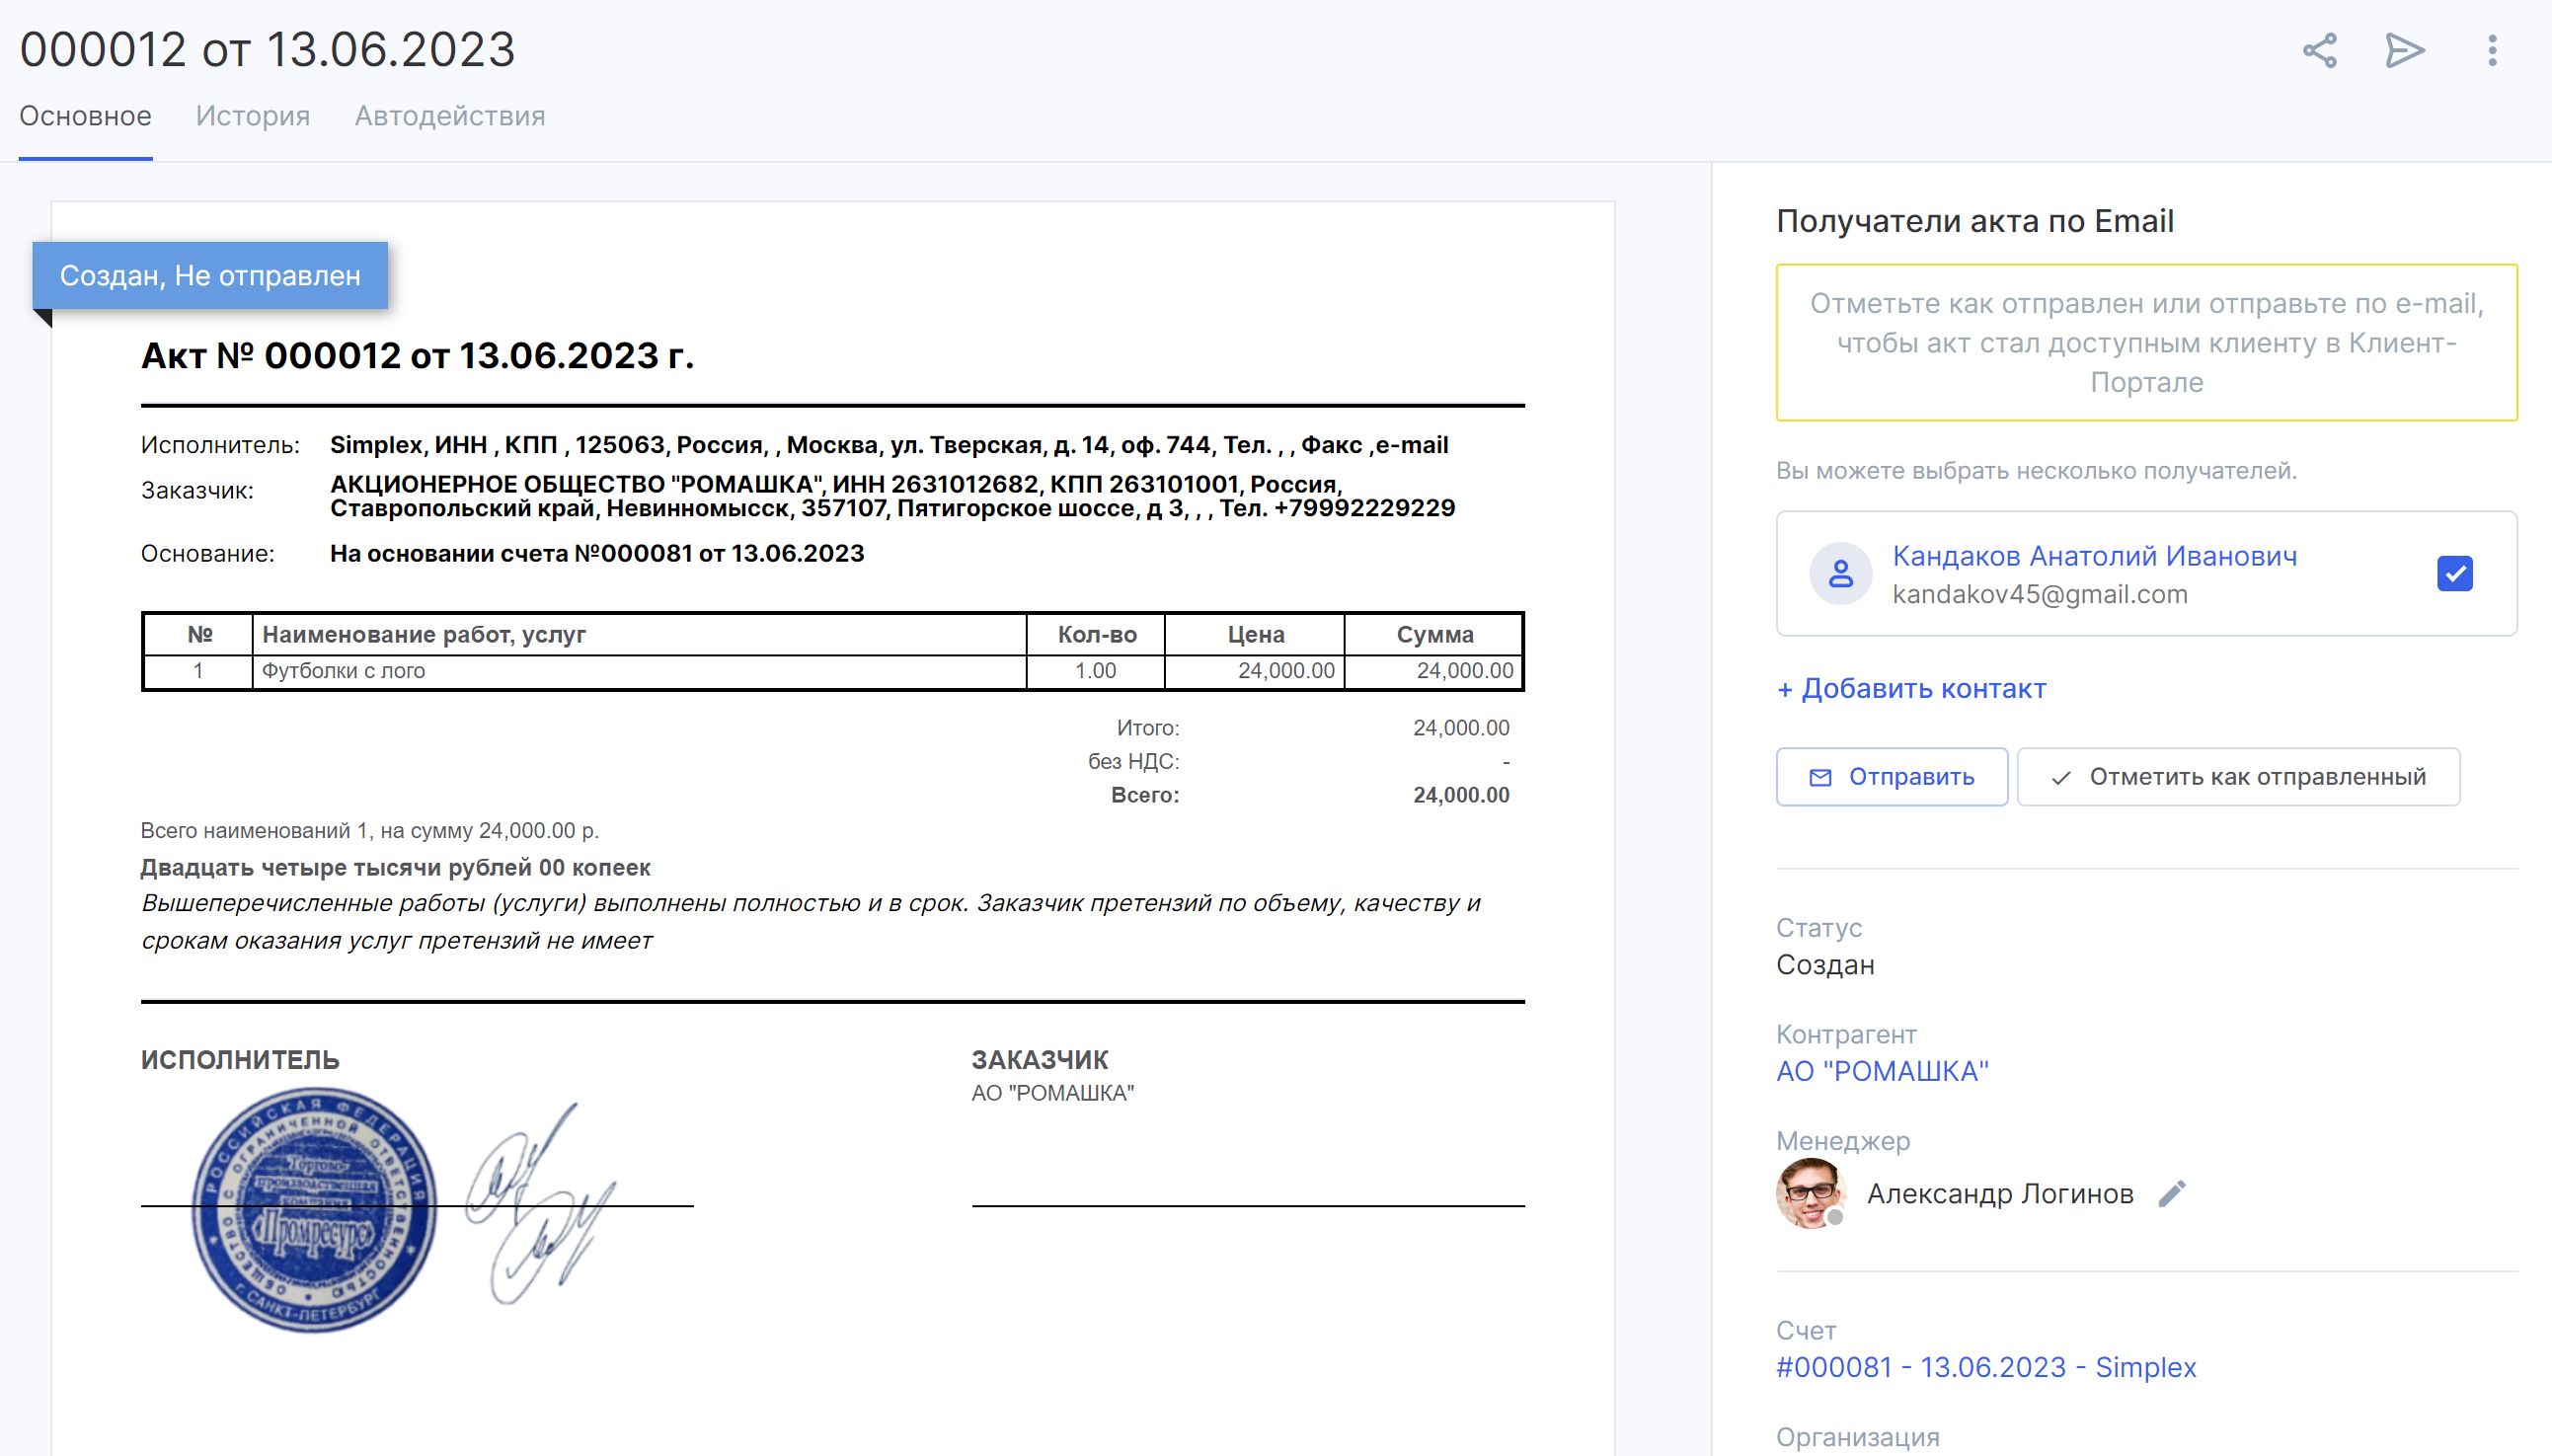Image resolution: width=2552 pixels, height=1456 pixels.
Task: Click the contact avatar icon for Кандаков
Action: pyautogui.click(x=1840, y=574)
